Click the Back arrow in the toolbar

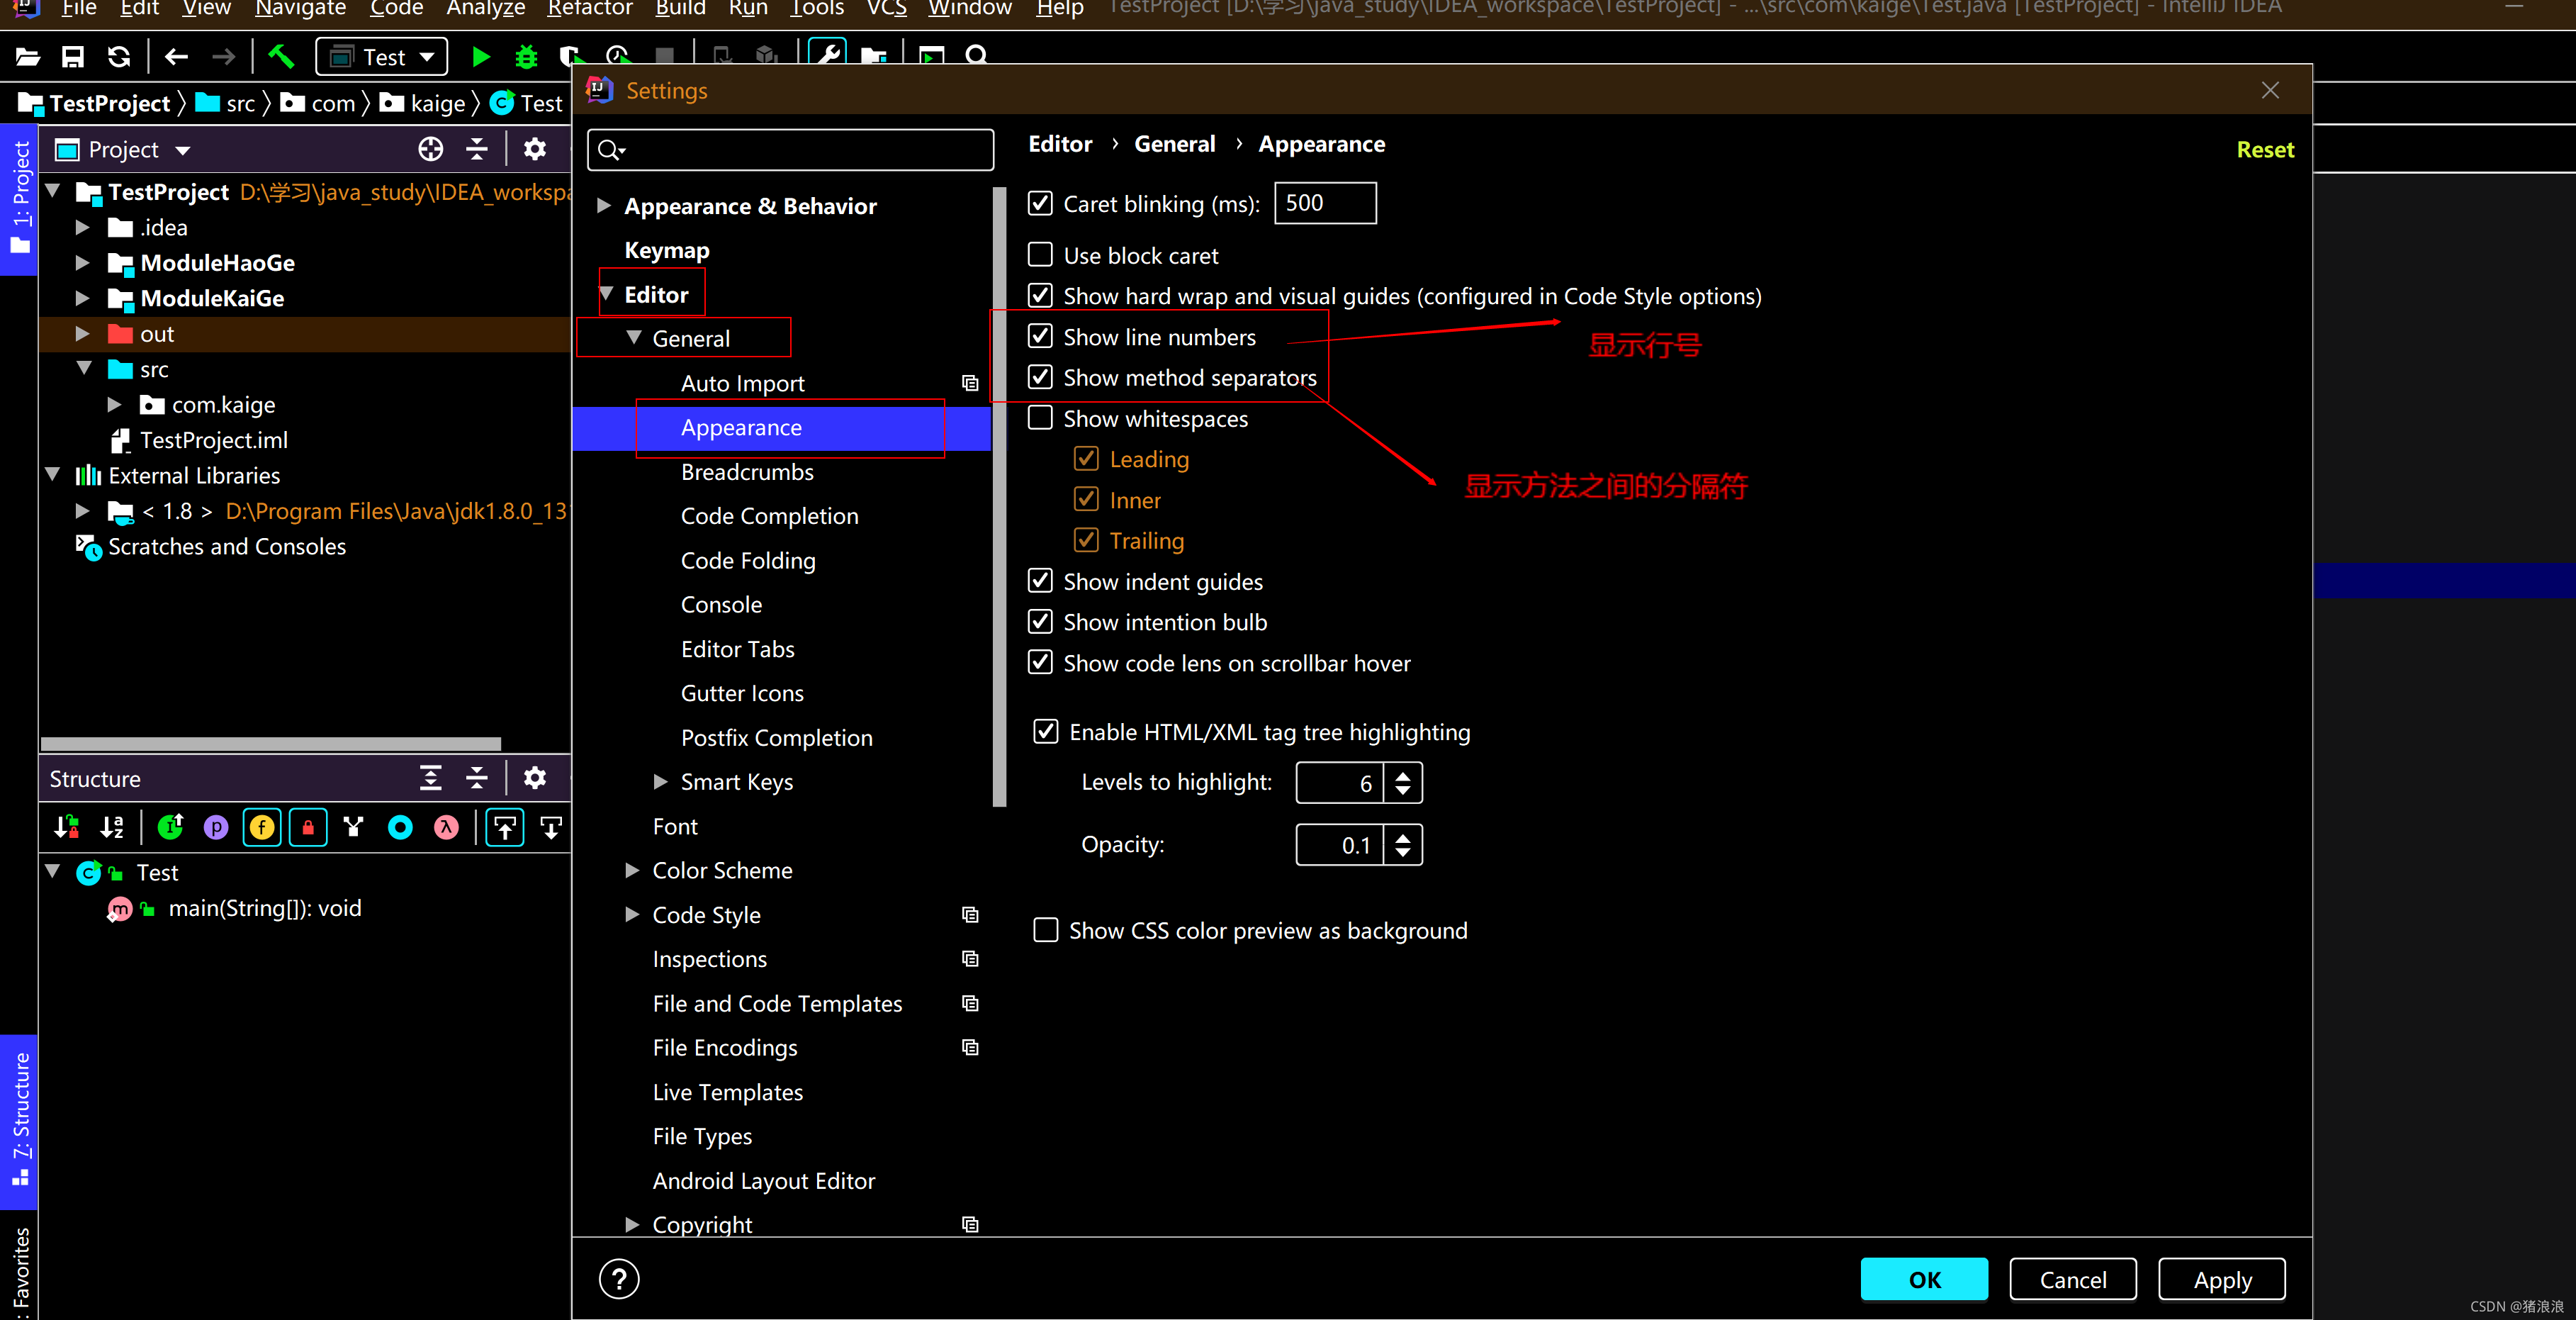click(x=176, y=57)
